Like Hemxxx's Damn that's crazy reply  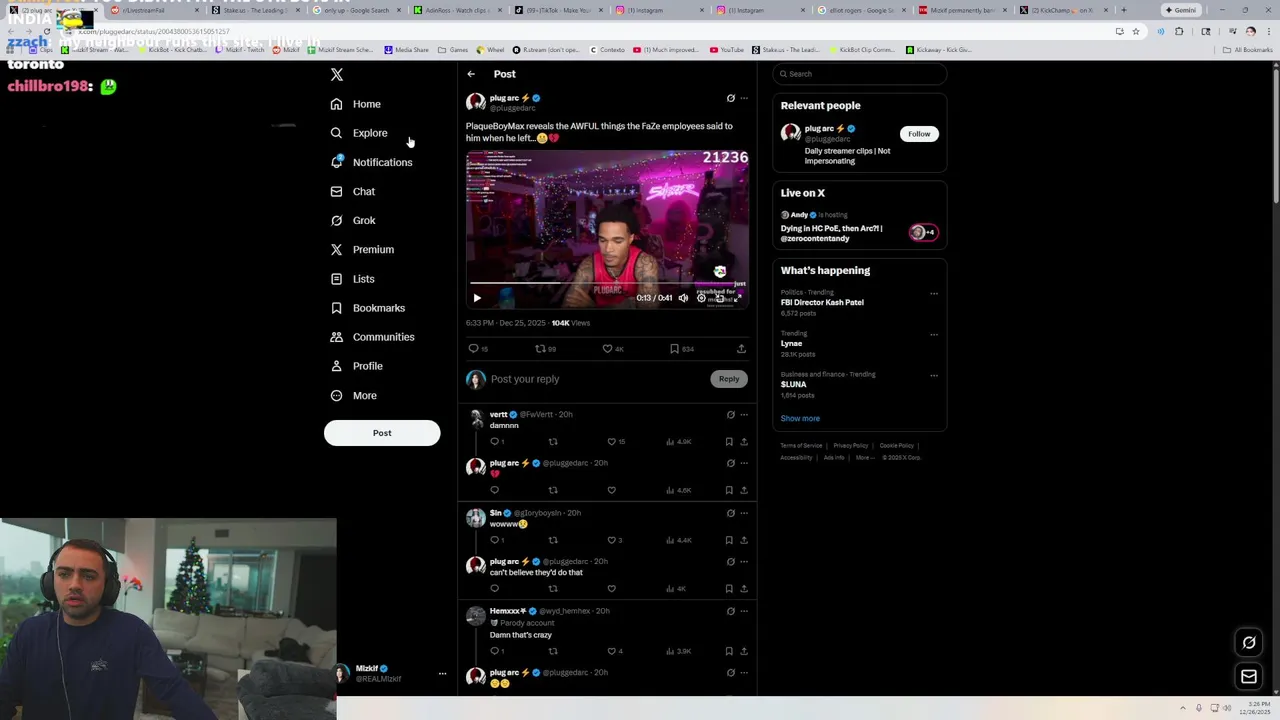click(x=612, y=651)
